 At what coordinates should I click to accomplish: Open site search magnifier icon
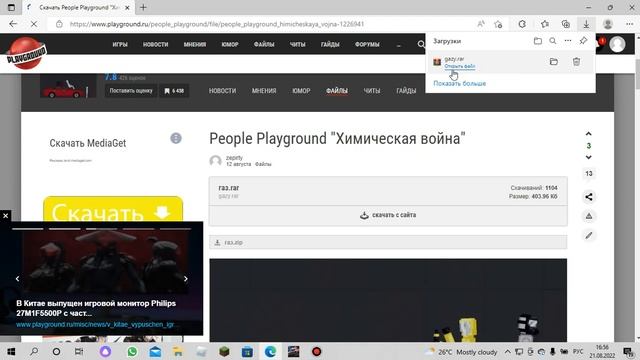421,44
